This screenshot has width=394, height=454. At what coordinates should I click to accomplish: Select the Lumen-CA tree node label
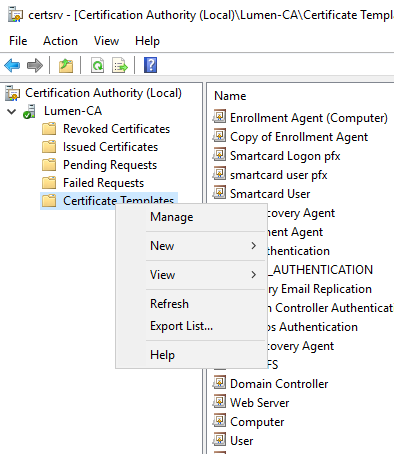point(73,111)
